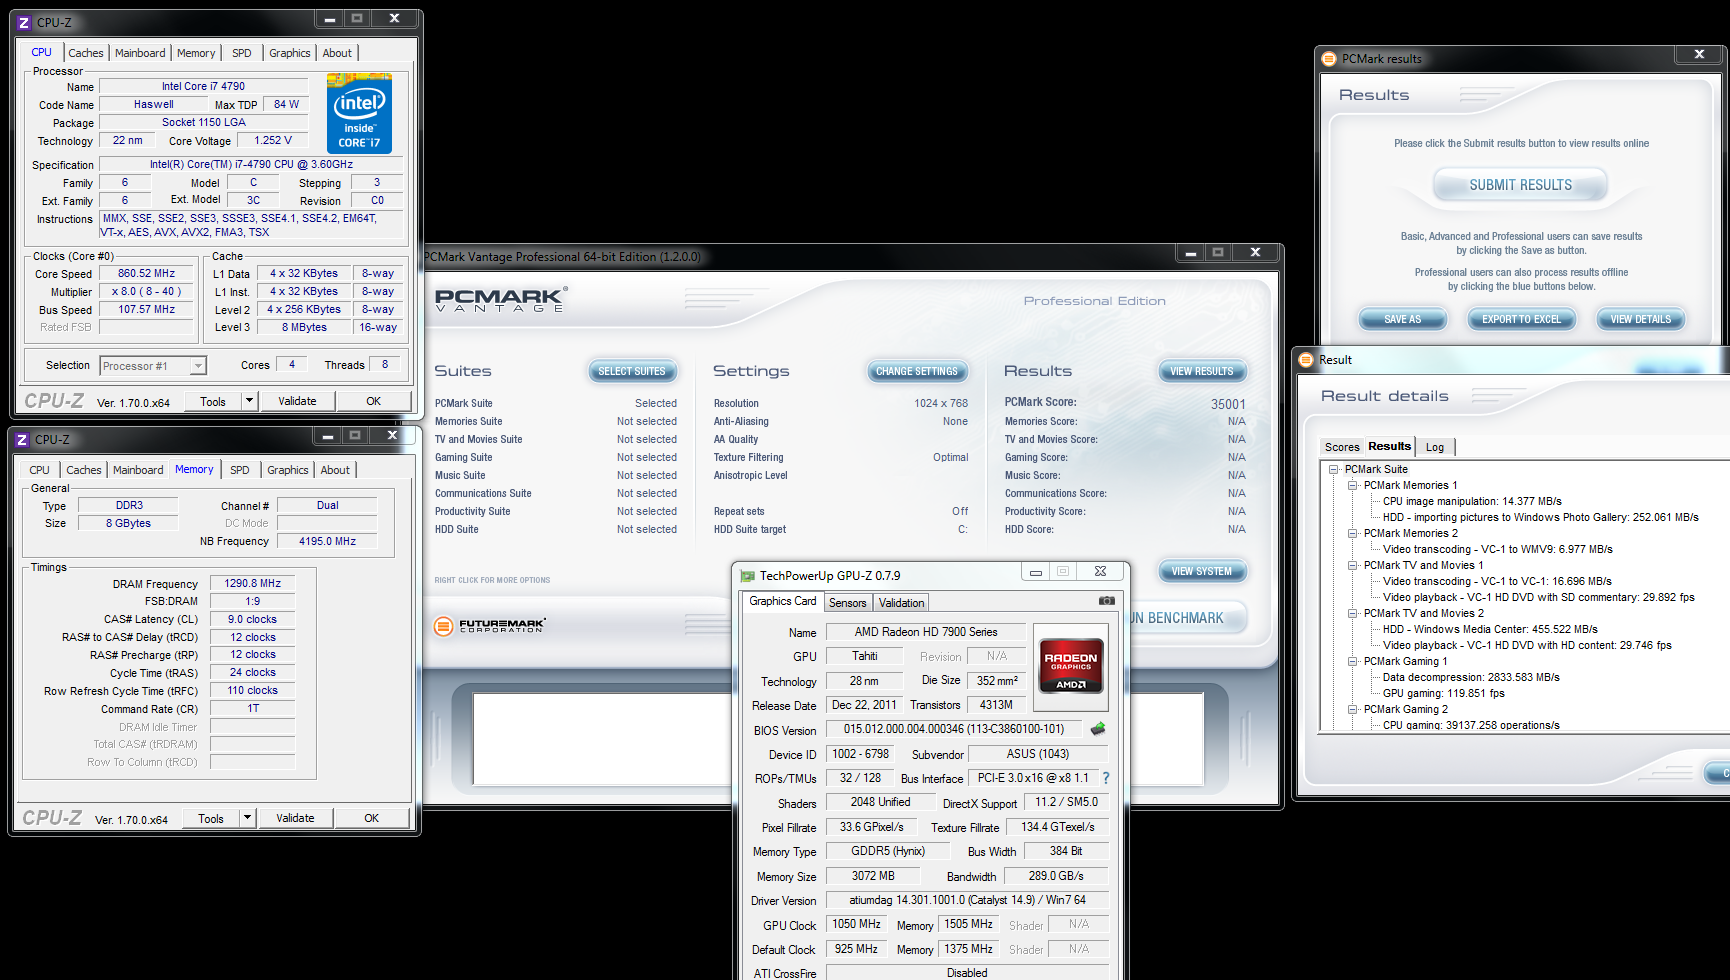The height and width of the screenshot is (980, 1730).
Task: Open the Processor #1 selection dropdown
Action: [x=198, y=366]
